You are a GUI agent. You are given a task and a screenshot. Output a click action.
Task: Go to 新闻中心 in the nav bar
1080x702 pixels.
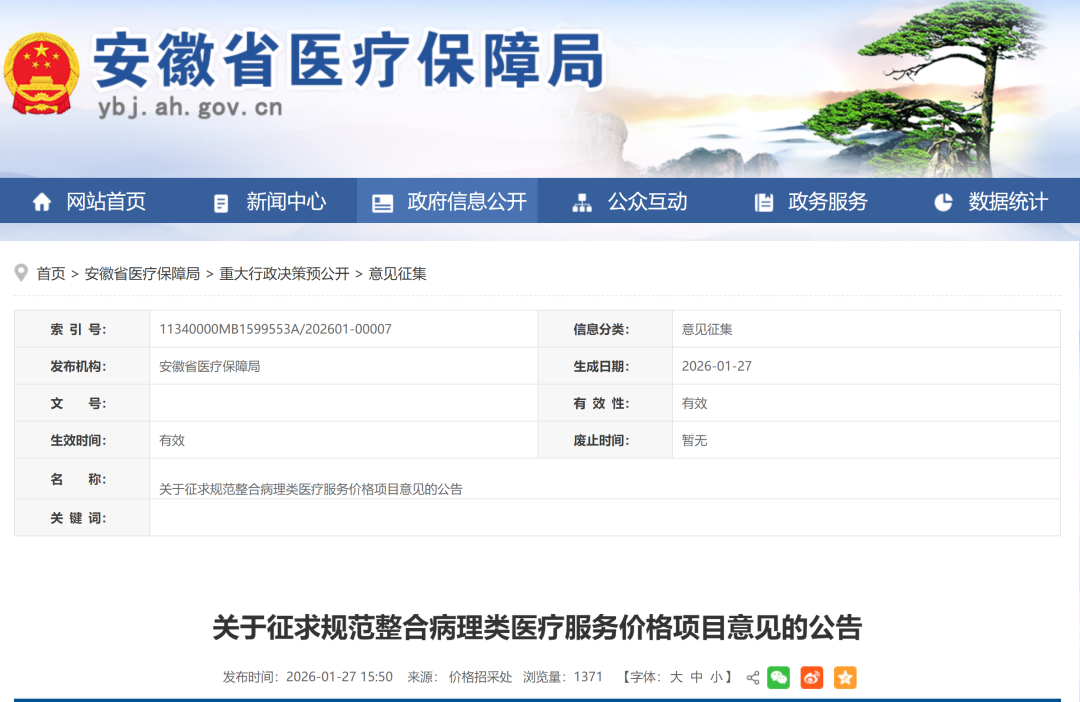[286, 202]
